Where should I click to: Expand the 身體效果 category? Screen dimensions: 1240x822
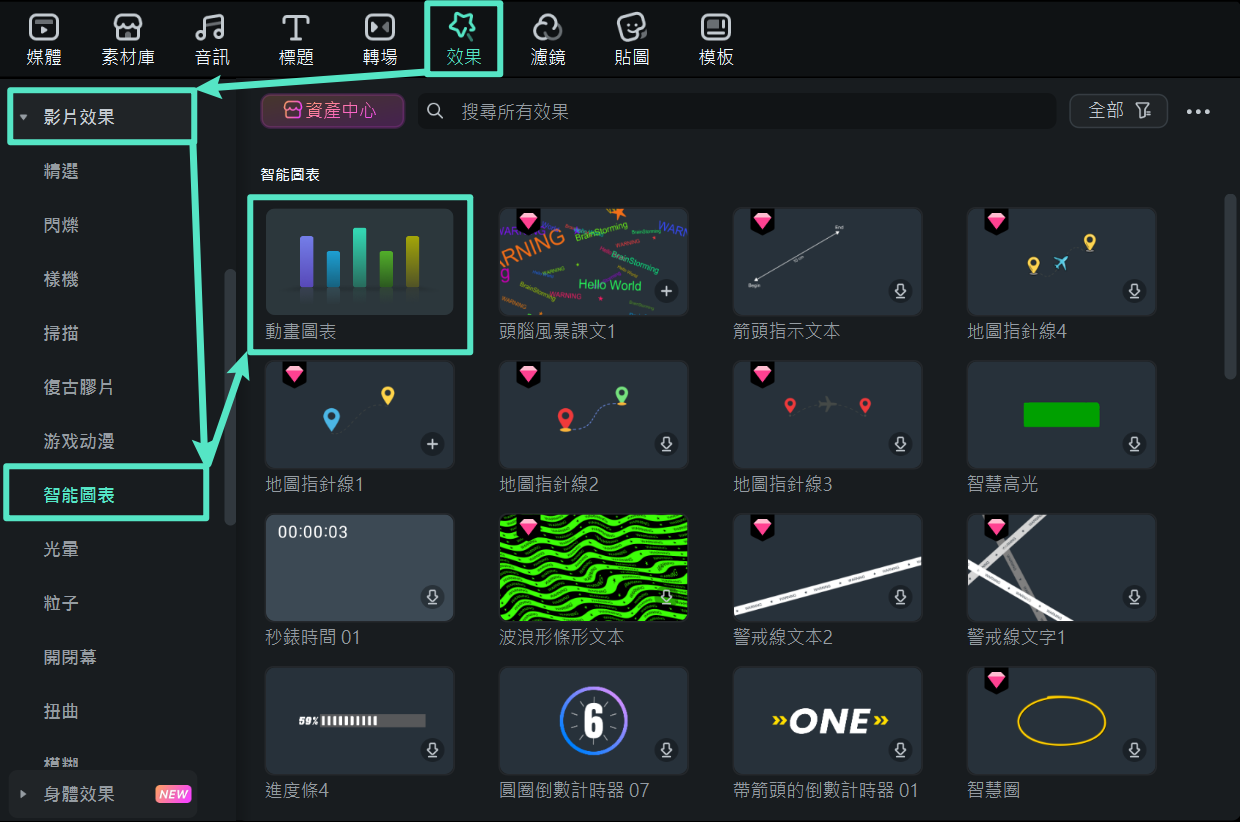coord(24,794)
